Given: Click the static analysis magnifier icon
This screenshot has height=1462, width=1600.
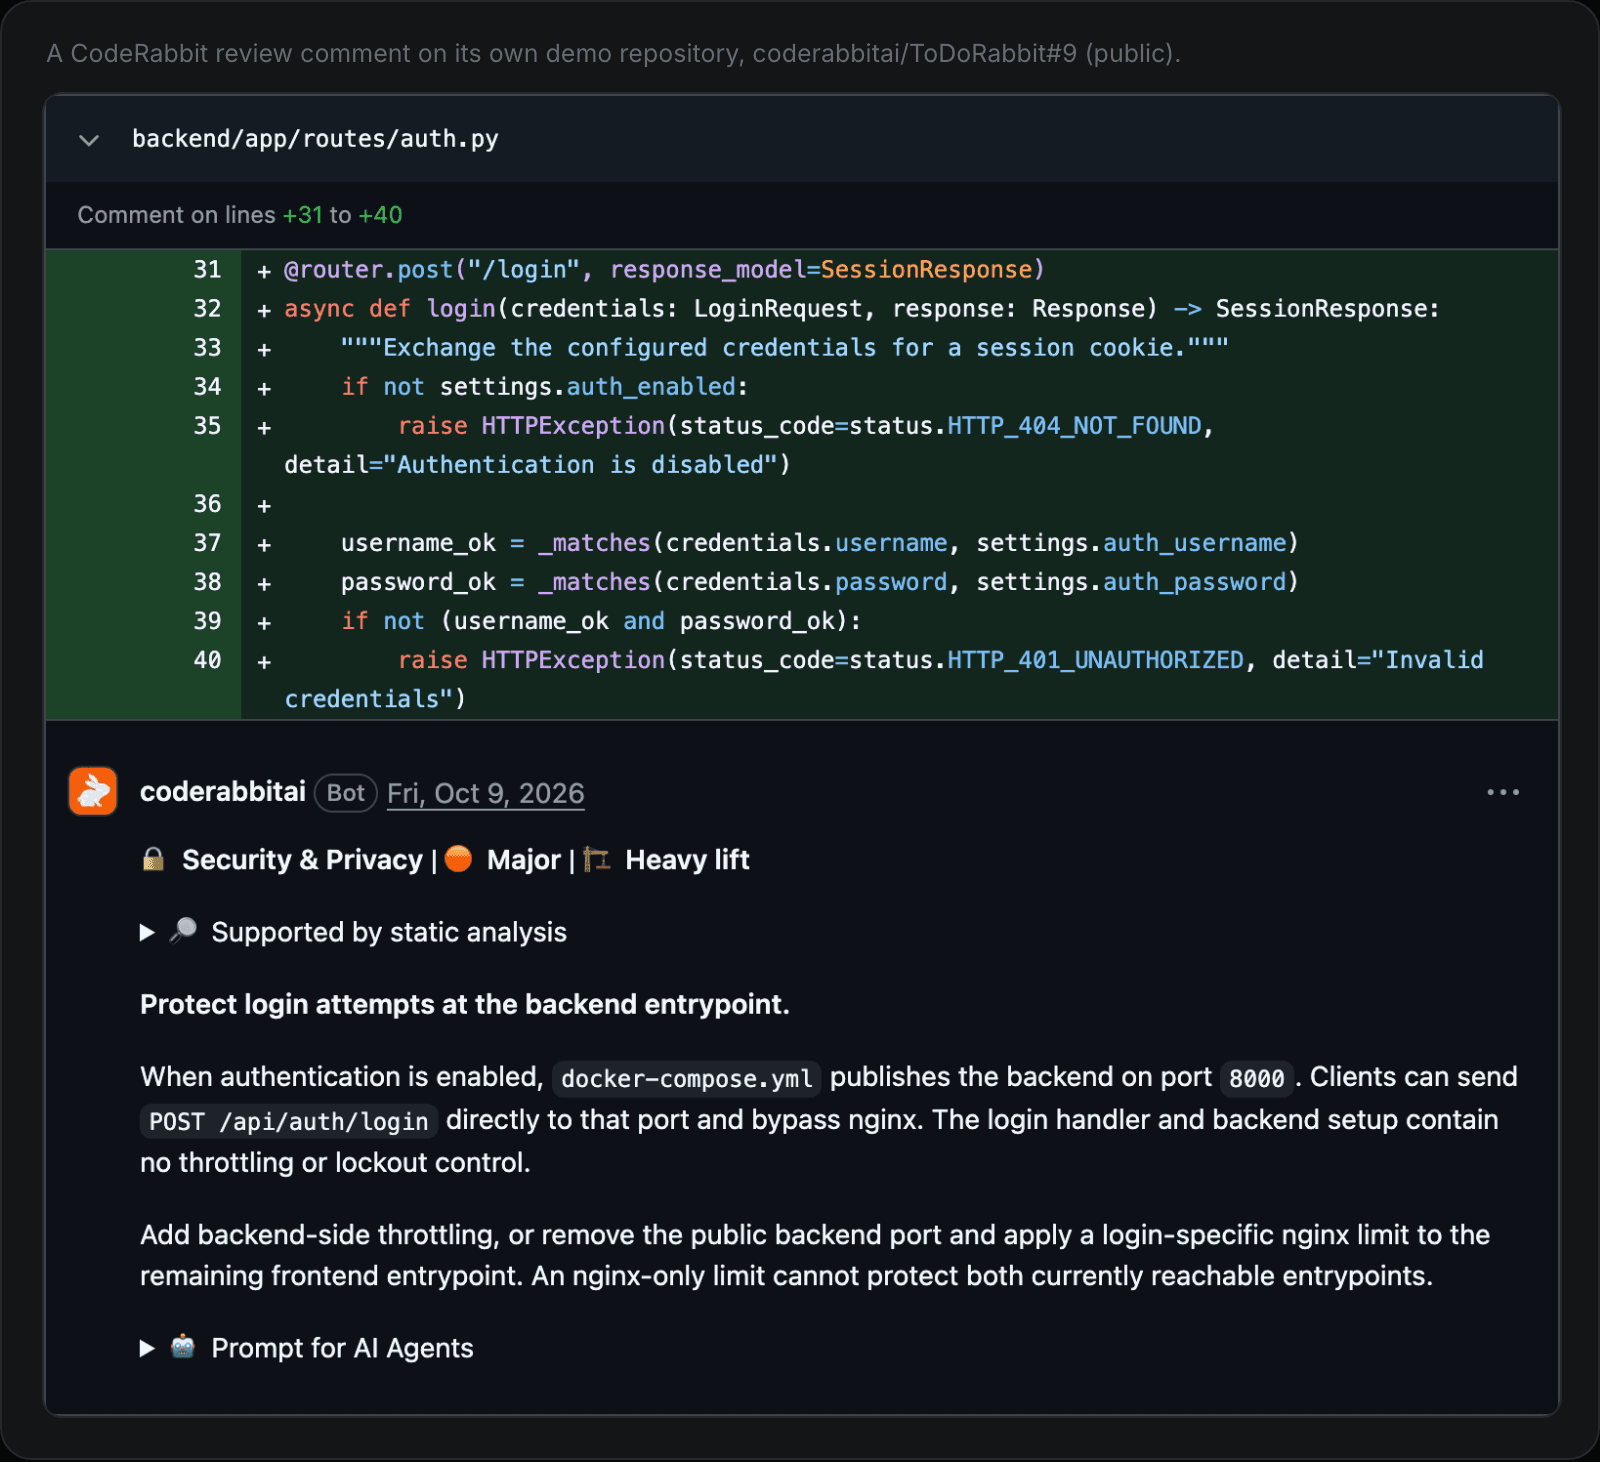Looking at the screenshot, I should coord(183,931).
